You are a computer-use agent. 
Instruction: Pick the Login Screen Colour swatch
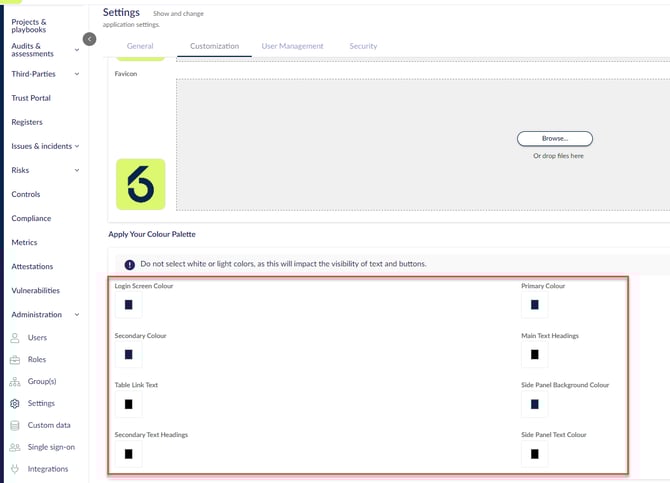pos(128,305)
